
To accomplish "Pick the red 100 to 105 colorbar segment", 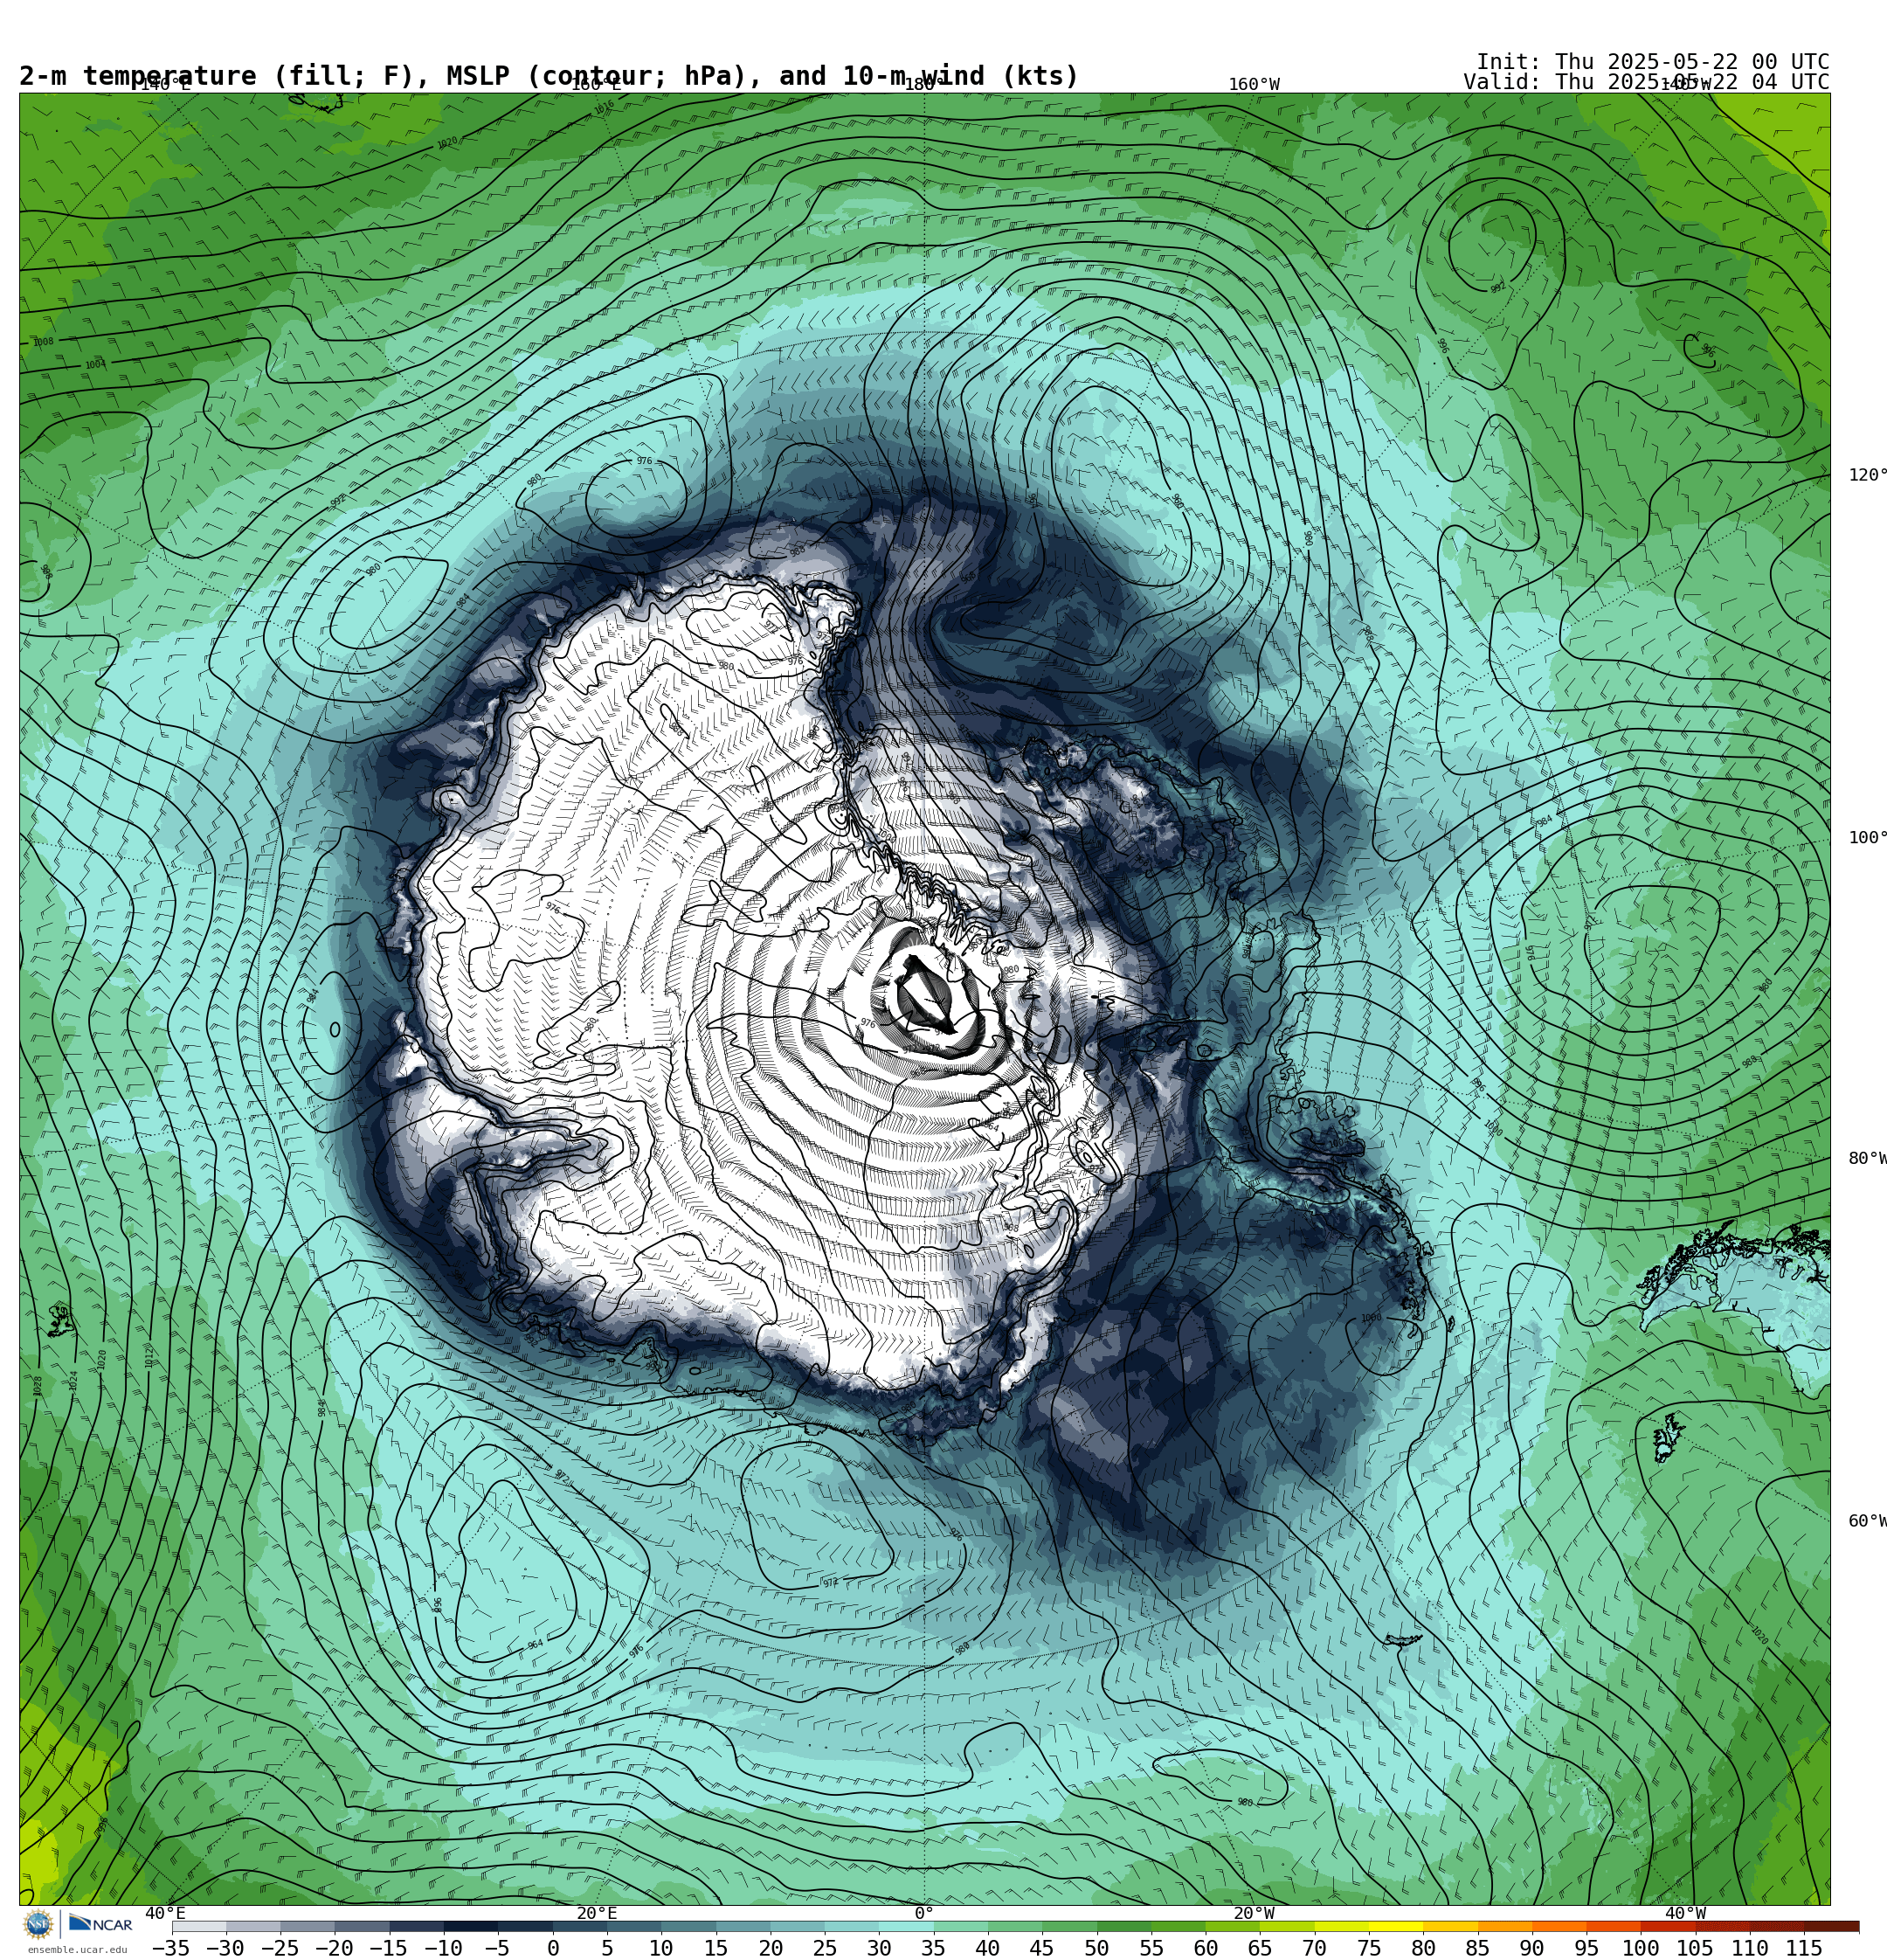I will pyautogui.click(x=1668, y=1926).
